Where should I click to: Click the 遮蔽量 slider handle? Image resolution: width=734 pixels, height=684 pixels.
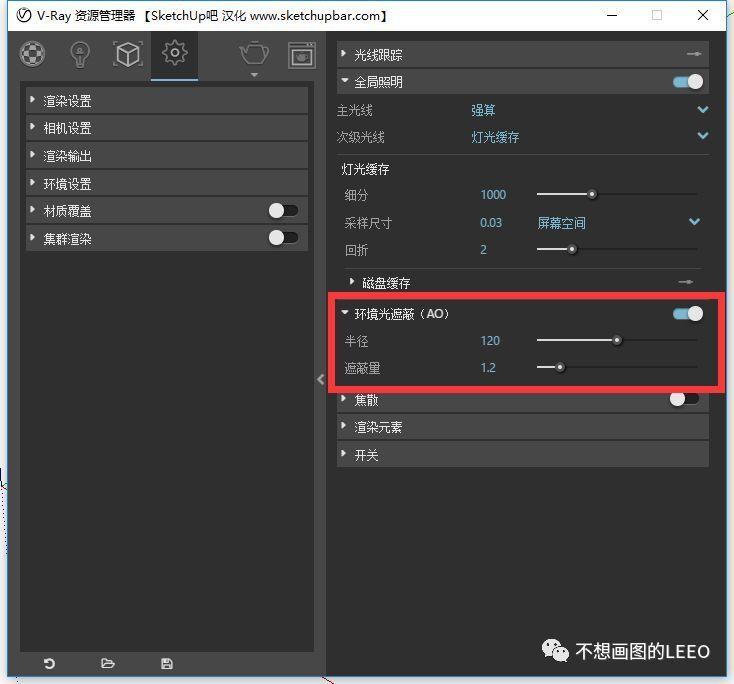pos(560,368)
